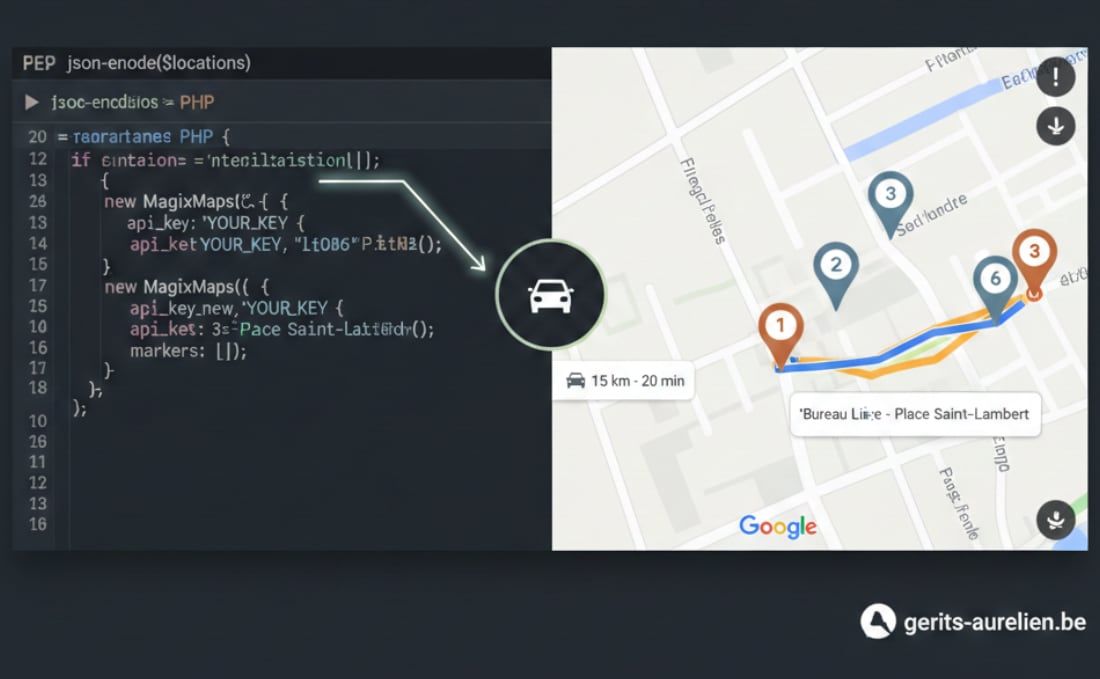Click the gerits-aurelien.be logo icon
This screenshot has height=679, width=1100.
pos(878,621)
